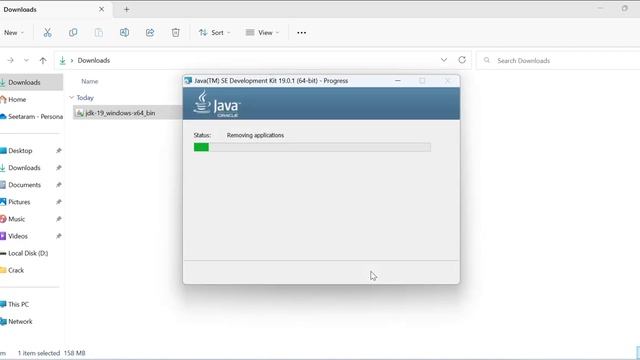Open the New item dropdown

(x=13, y=33)
